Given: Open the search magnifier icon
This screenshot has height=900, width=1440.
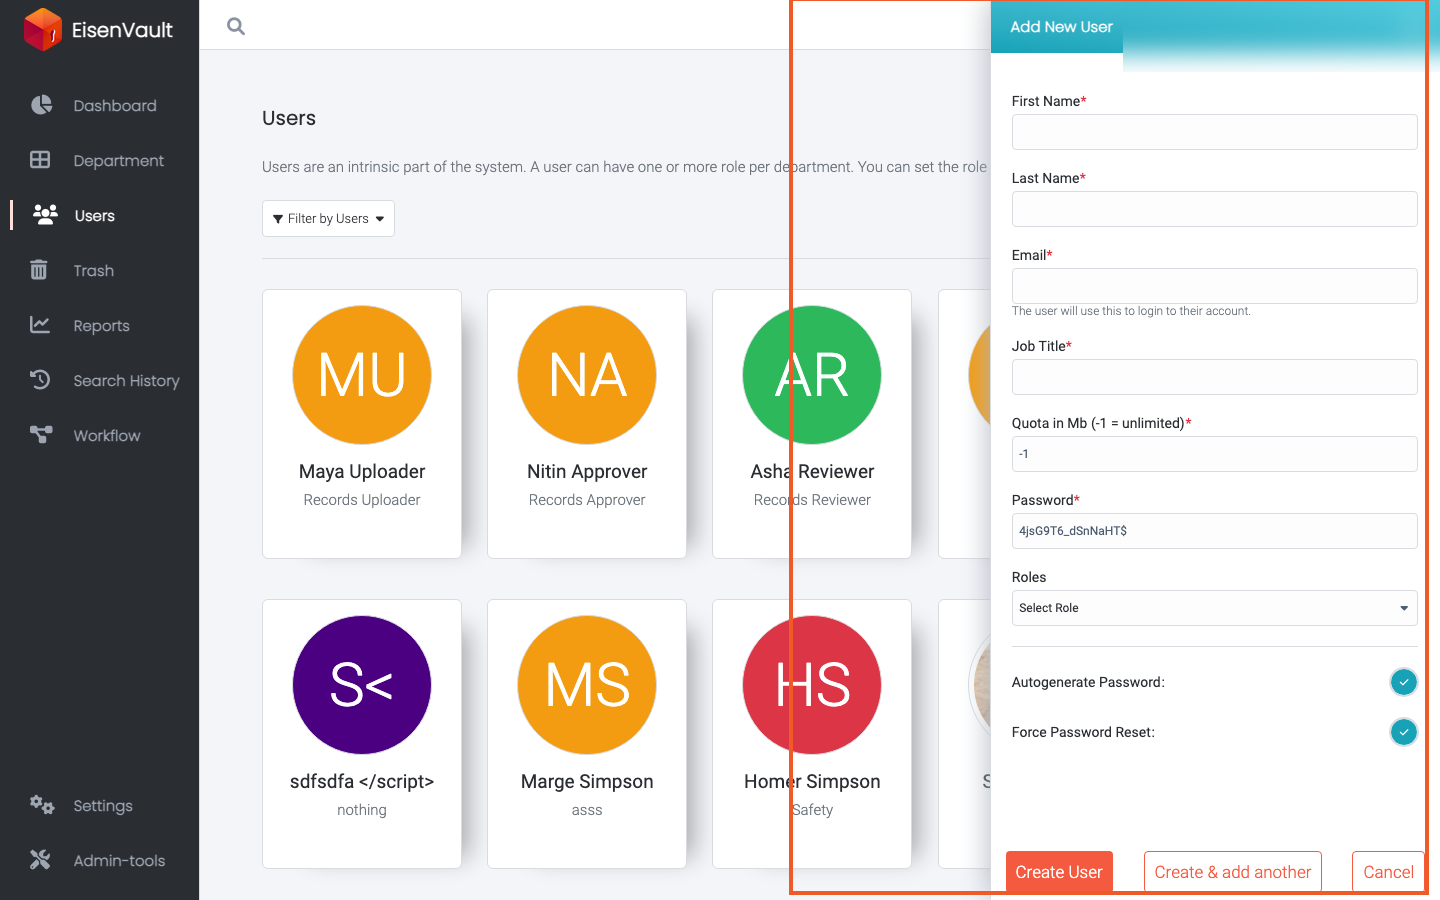Looking at the screenshot, I should pos(236,26).
